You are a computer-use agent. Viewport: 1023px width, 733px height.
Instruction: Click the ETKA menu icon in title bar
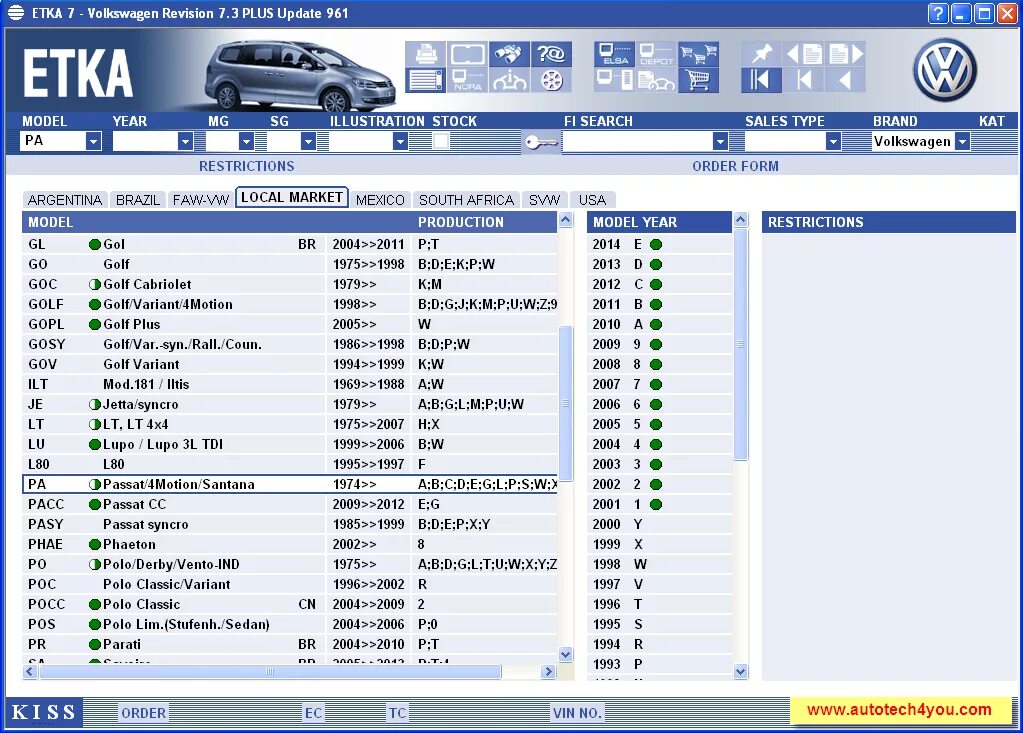[x=16, y=13]
